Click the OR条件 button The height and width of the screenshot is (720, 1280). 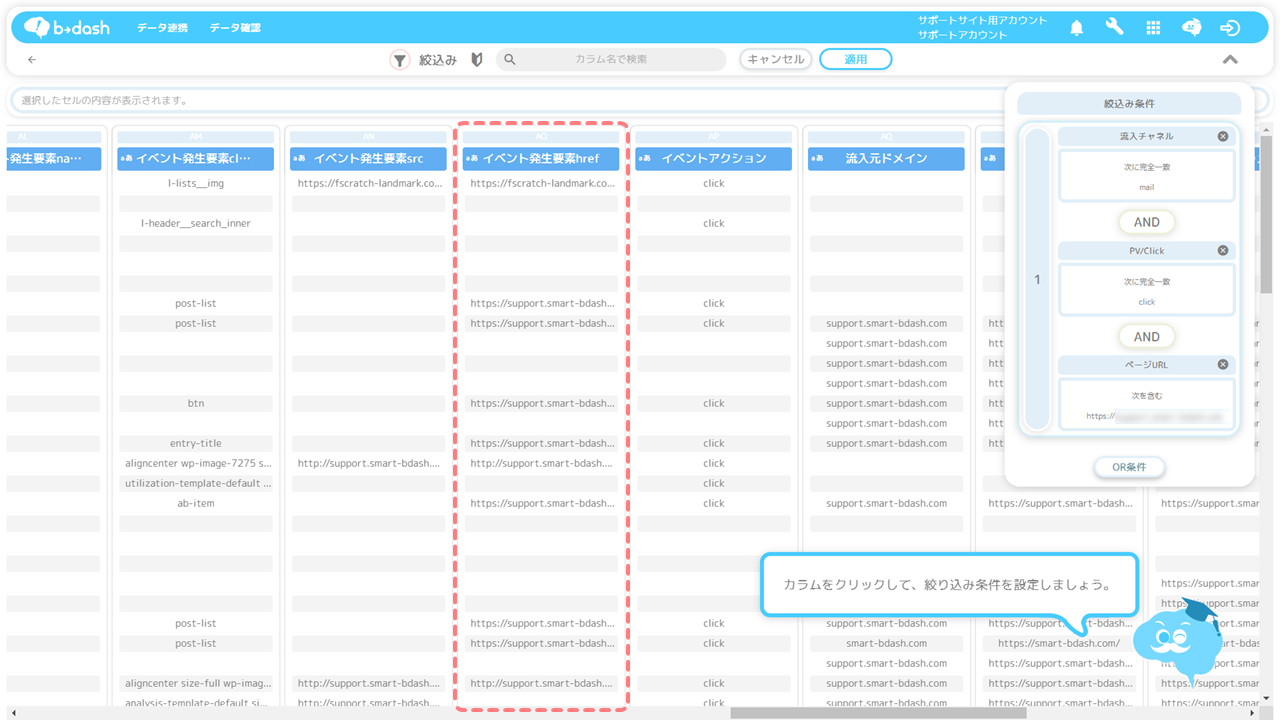pyautogui.click(x=1129, y=467)
